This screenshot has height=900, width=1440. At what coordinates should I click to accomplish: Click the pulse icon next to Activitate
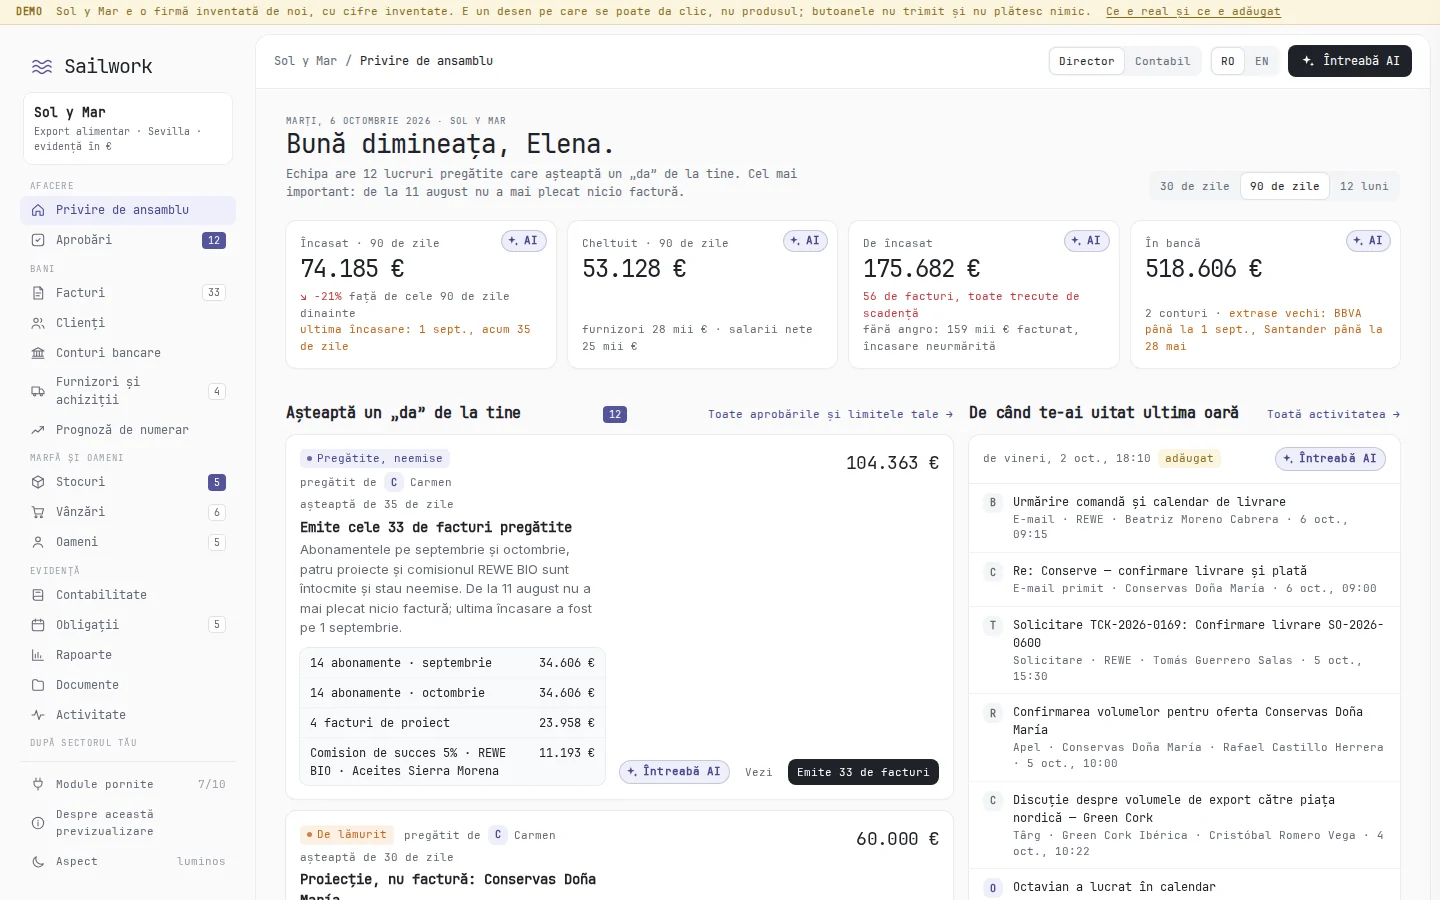(x=38, y=715)
